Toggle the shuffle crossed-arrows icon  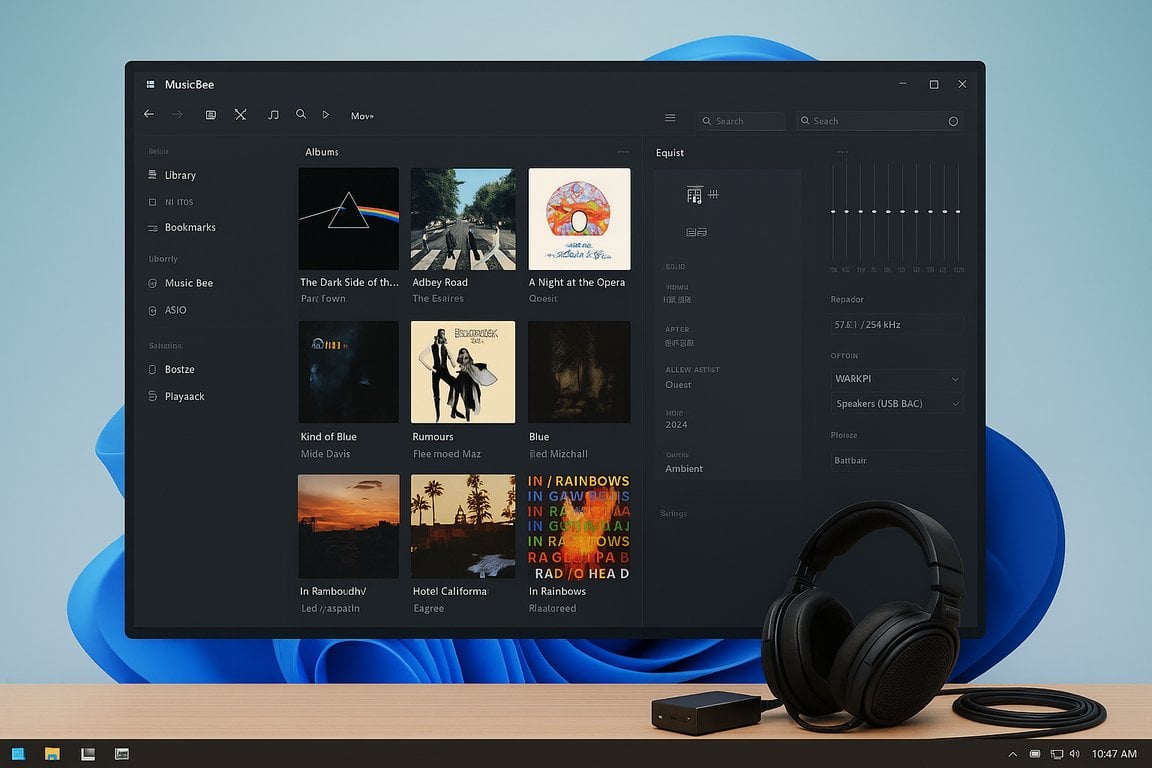(x=241, y=115)
